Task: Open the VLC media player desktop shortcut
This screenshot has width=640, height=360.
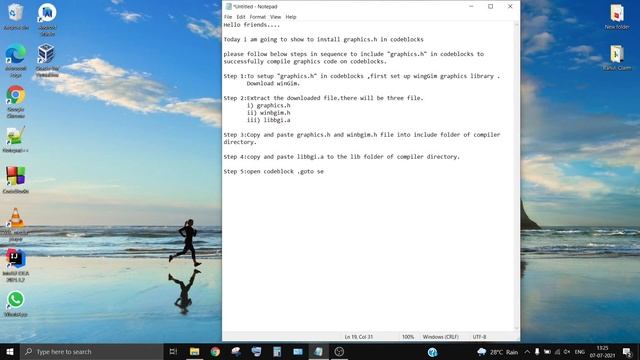Action: pyautogui.click(x=16, y=224)
